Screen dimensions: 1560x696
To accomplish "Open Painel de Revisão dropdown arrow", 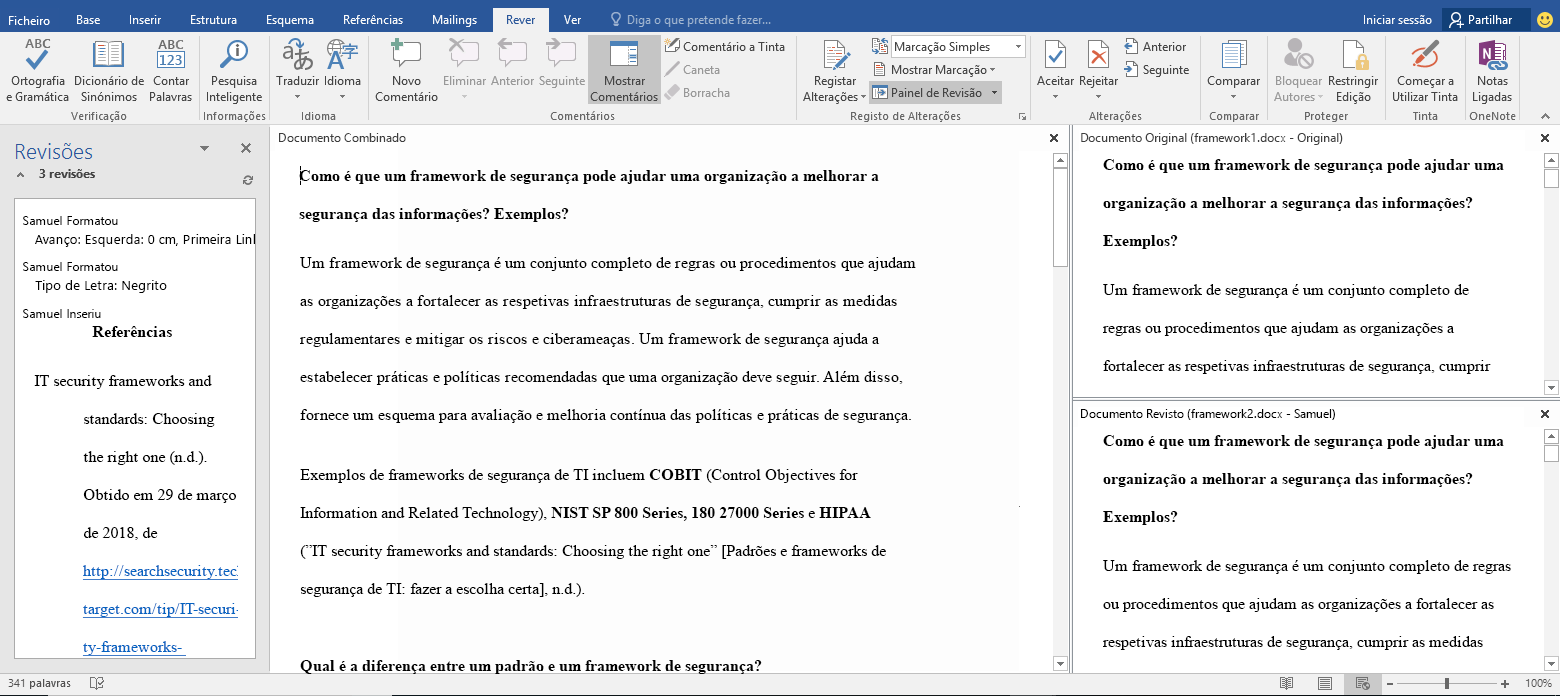I will [x=994, y=93].
